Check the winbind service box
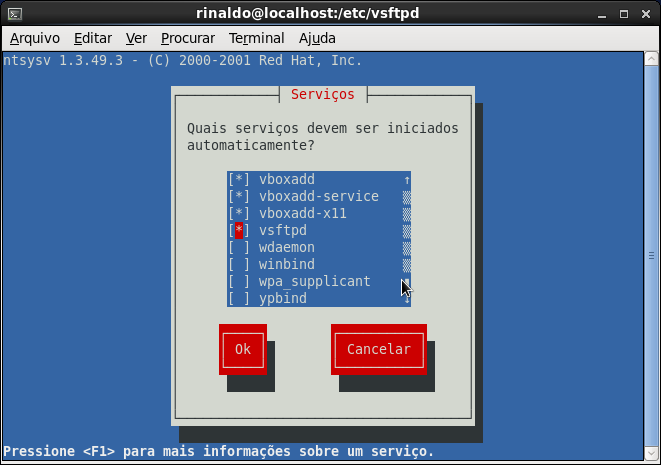 tap(239, 265)
